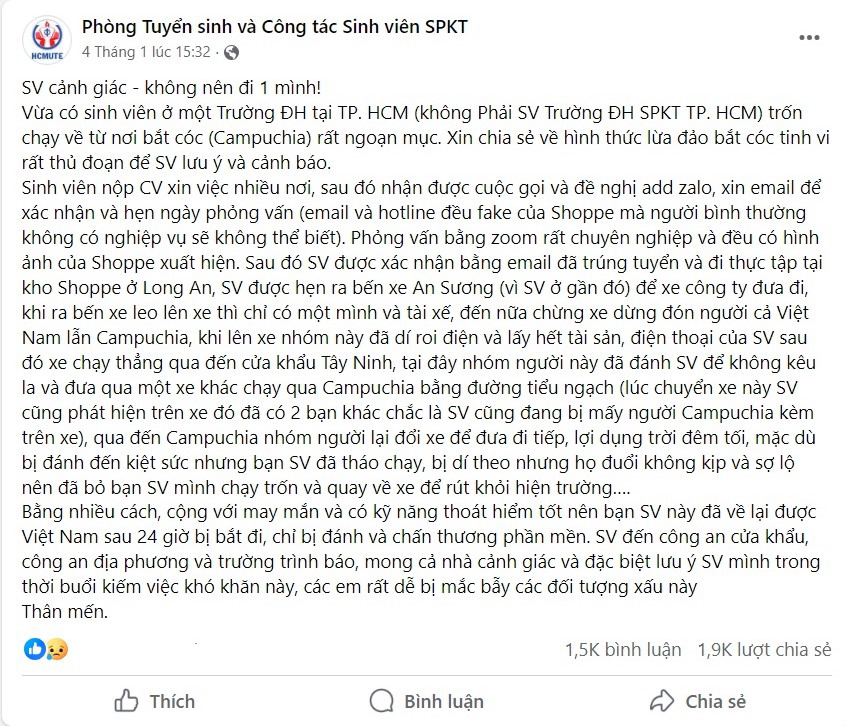The height and width of the screenshot is (726, 845).
Task: Open Phòng Tuyển sinh và Công tác Sinh viên SPKT page
Action: [275, 27]
